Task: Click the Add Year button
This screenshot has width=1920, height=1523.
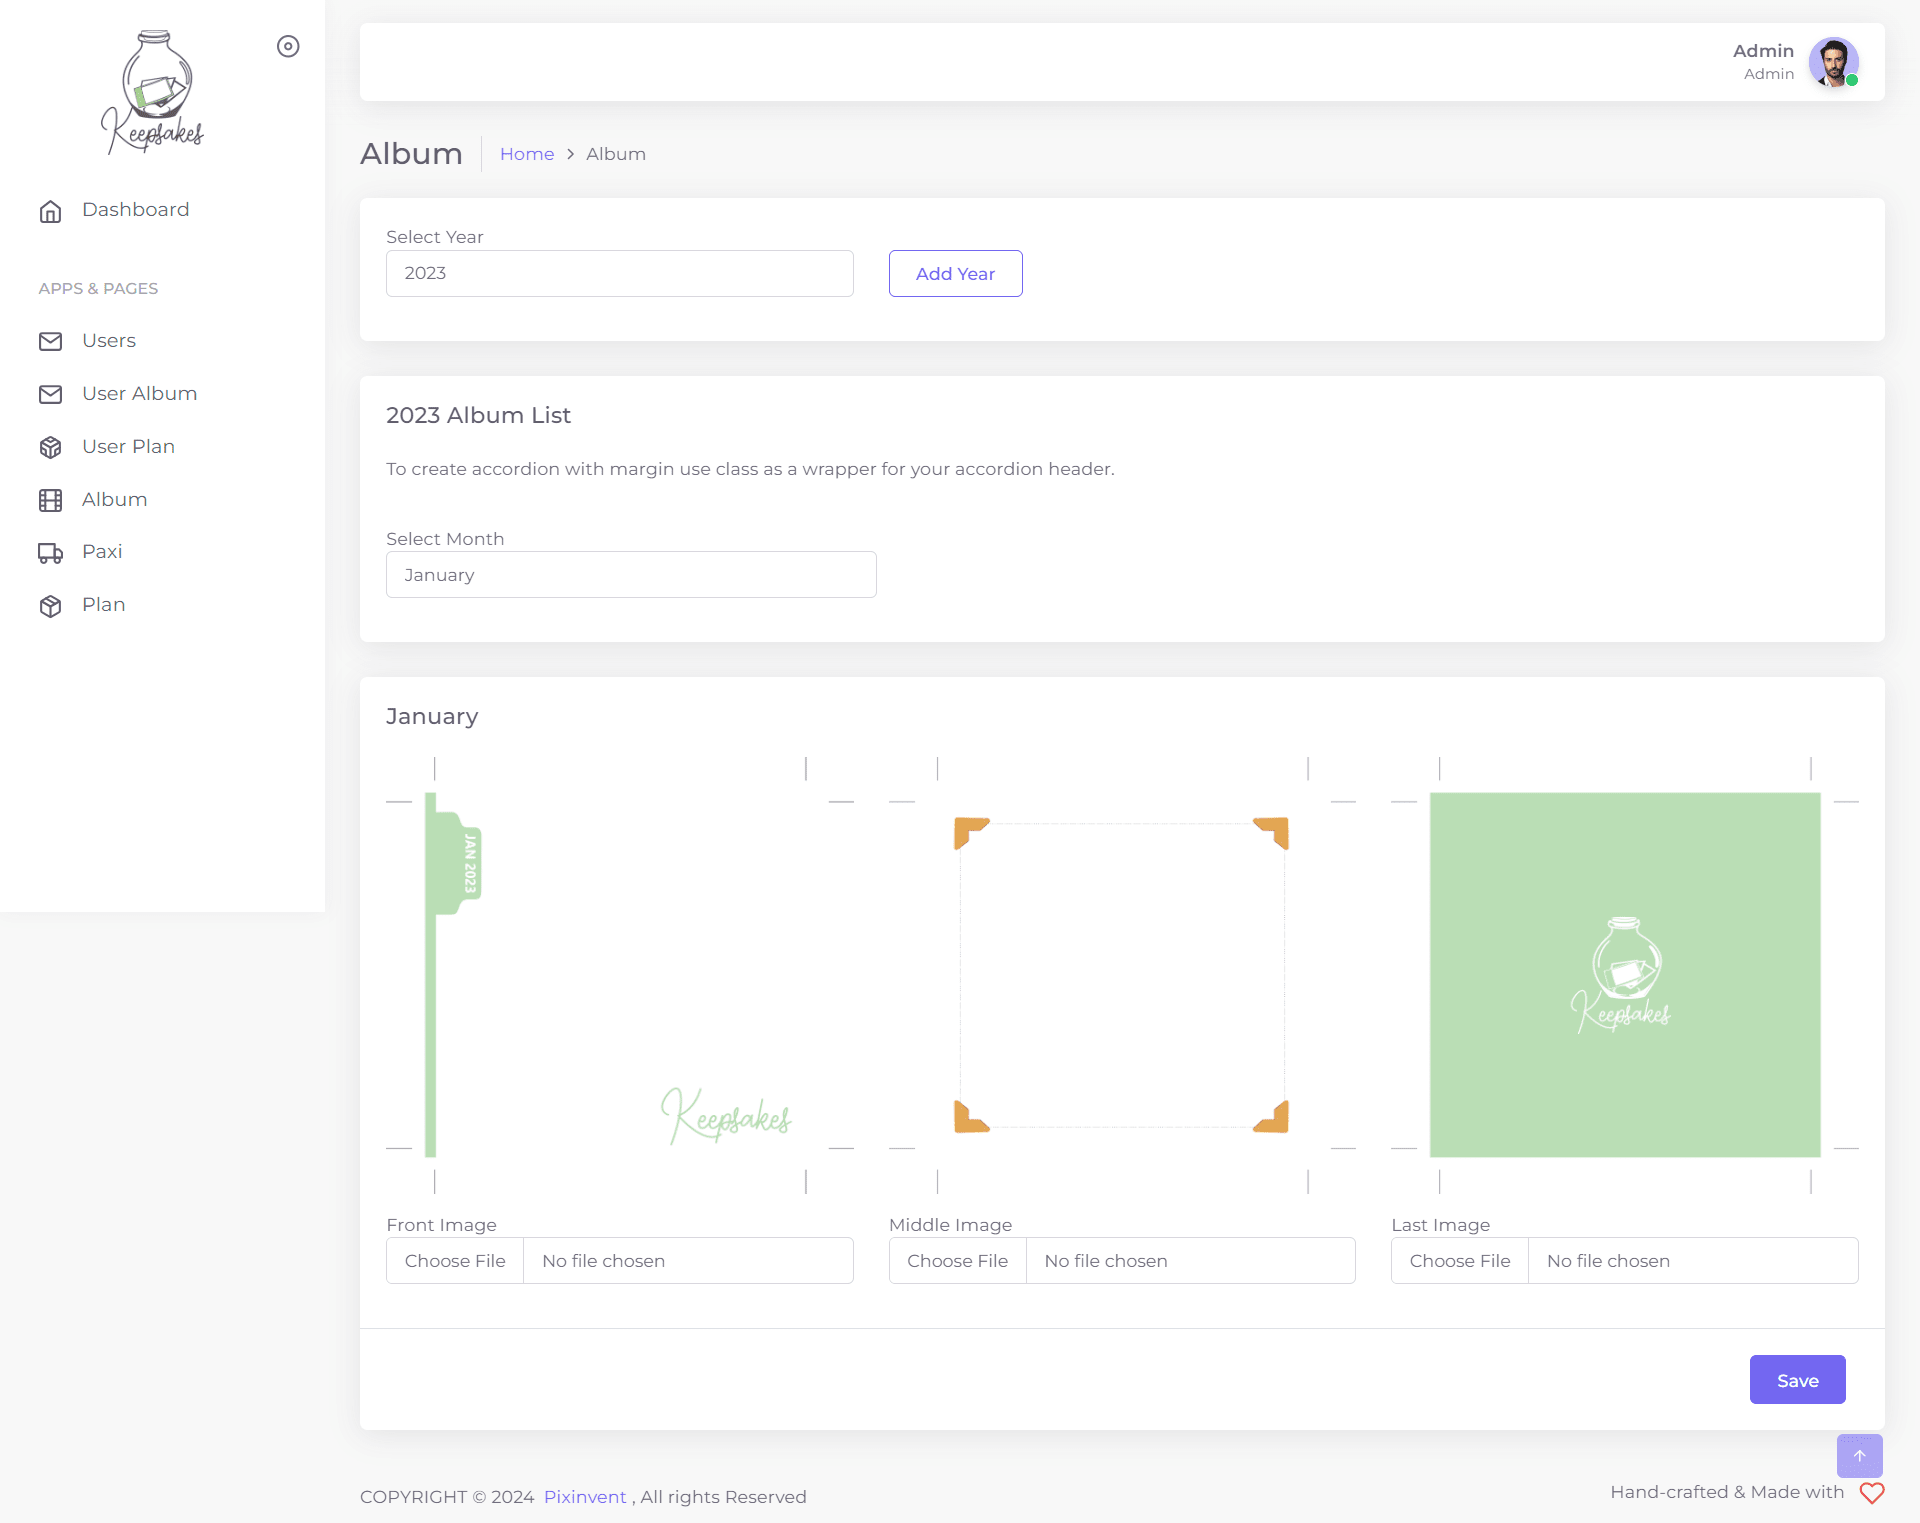Action: click(955, 273)
